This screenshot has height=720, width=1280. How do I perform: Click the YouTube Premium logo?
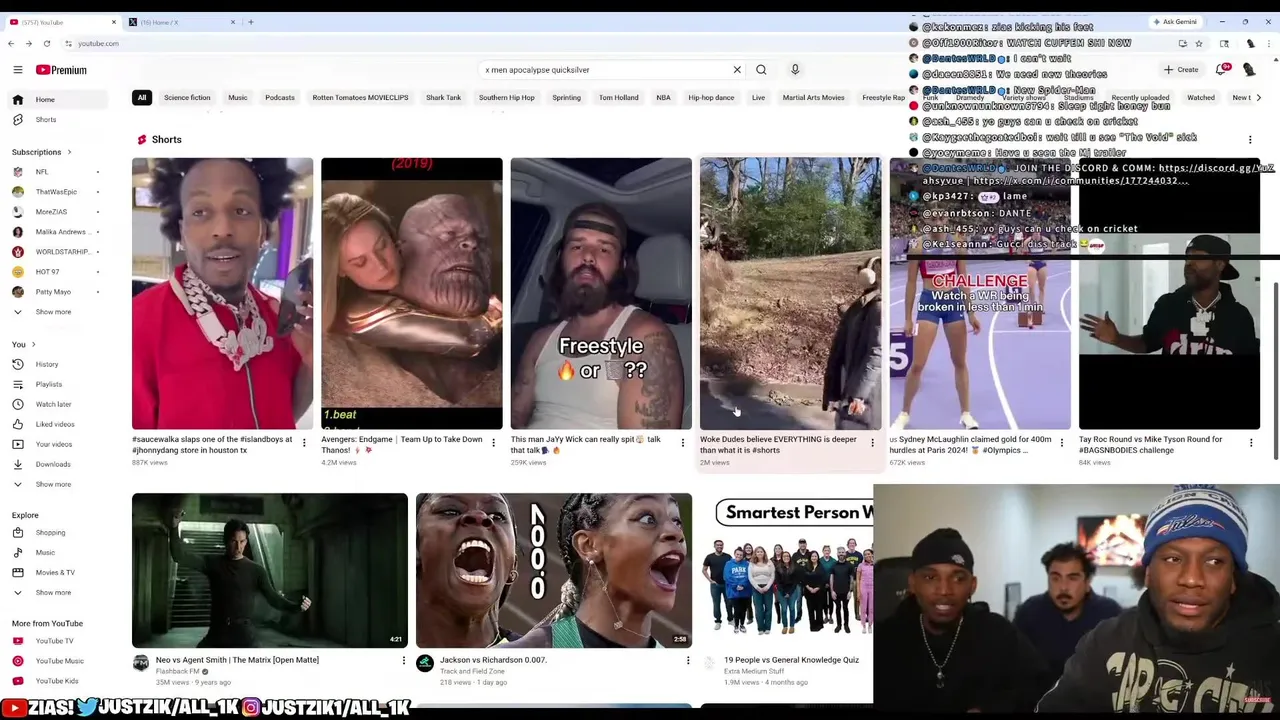pos(61,70)
